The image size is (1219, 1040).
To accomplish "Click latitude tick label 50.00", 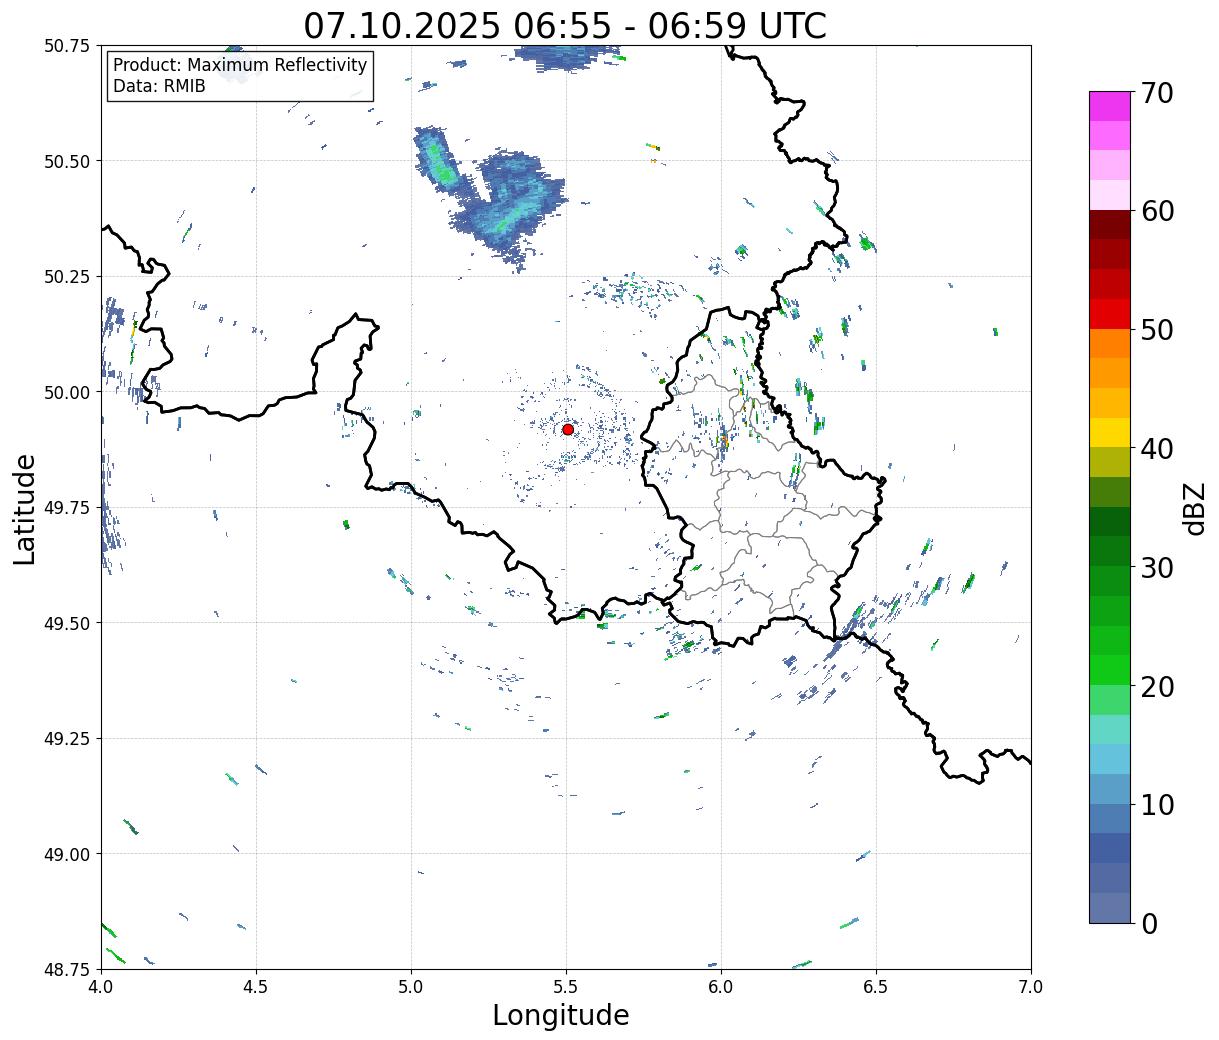I will (x=67, y=392).
